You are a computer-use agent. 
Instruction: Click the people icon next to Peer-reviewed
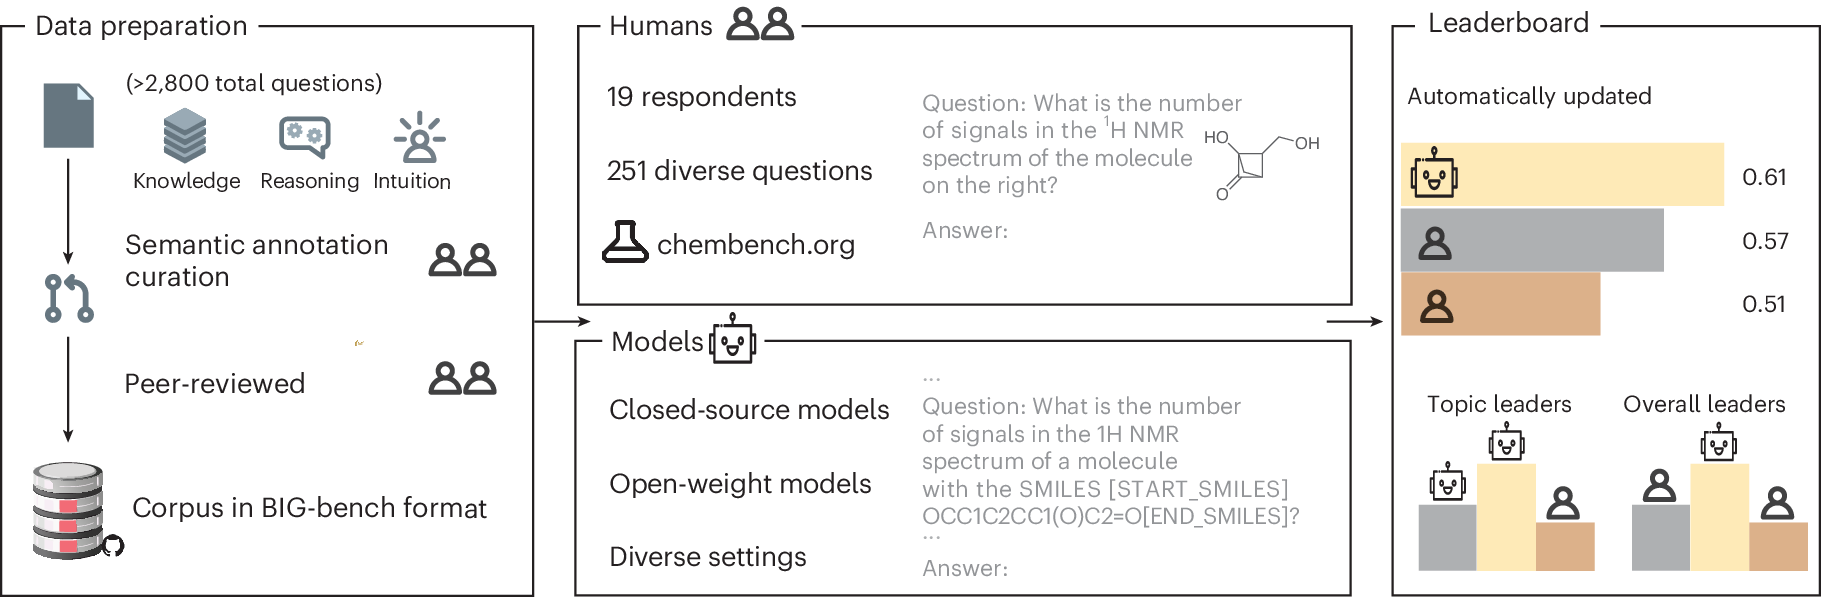pos(462,379)
